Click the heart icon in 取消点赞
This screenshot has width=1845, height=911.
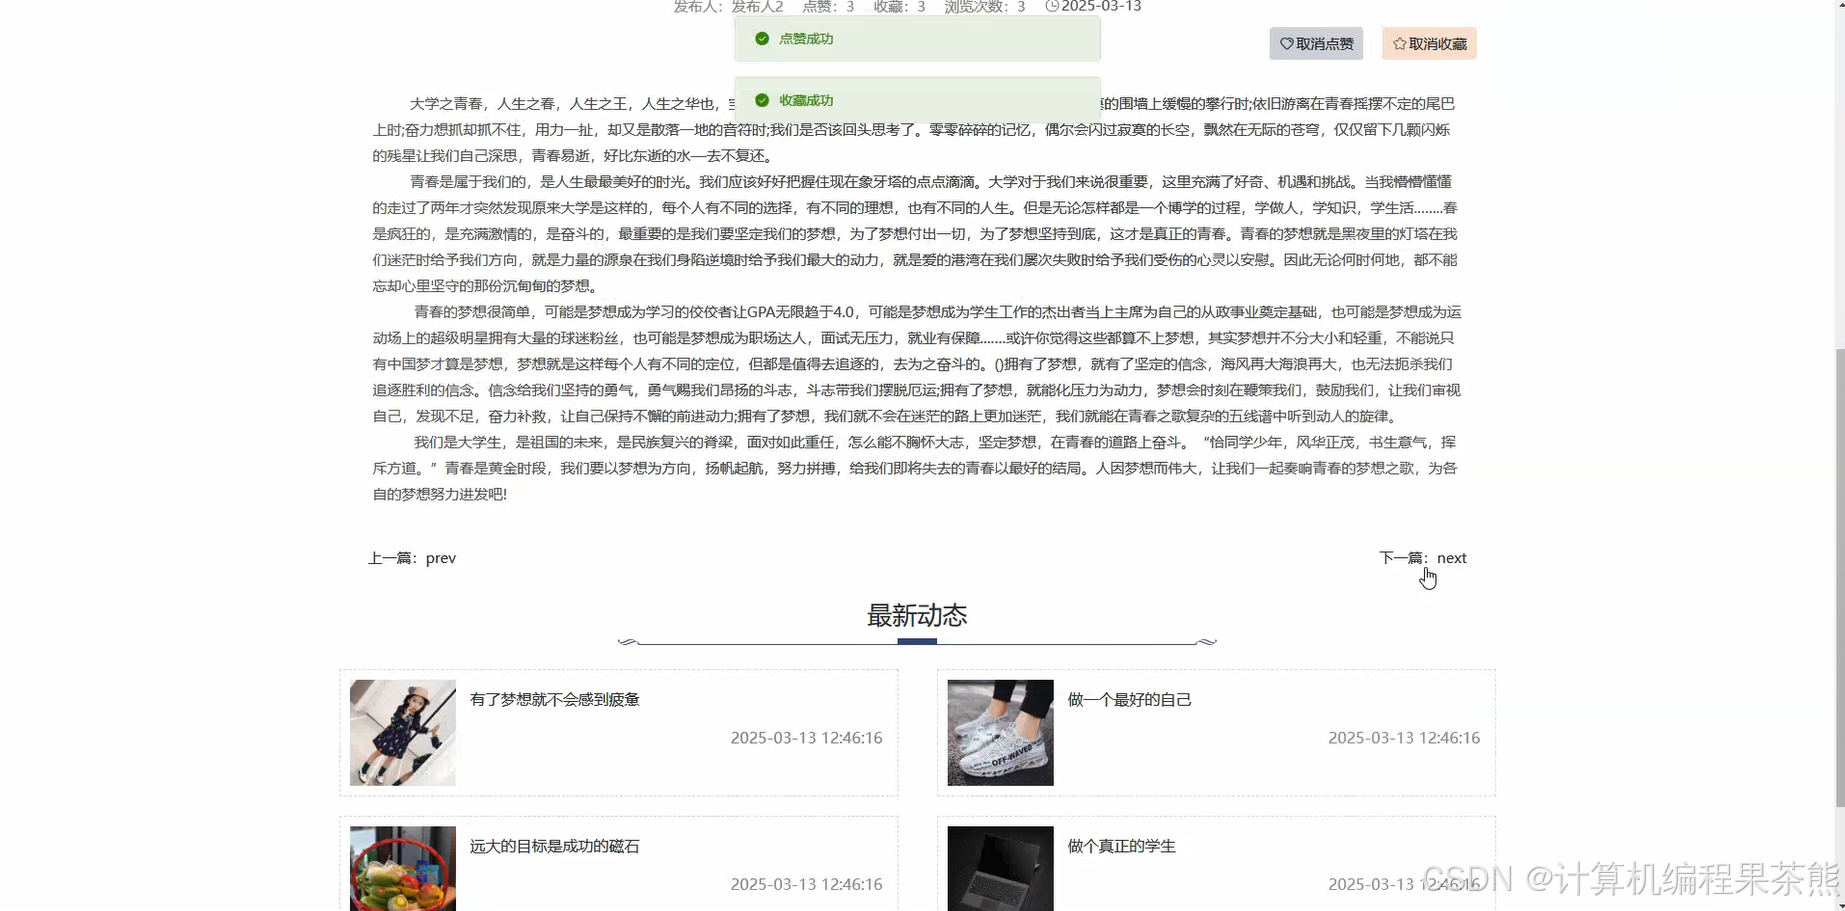click(1287, 44)
